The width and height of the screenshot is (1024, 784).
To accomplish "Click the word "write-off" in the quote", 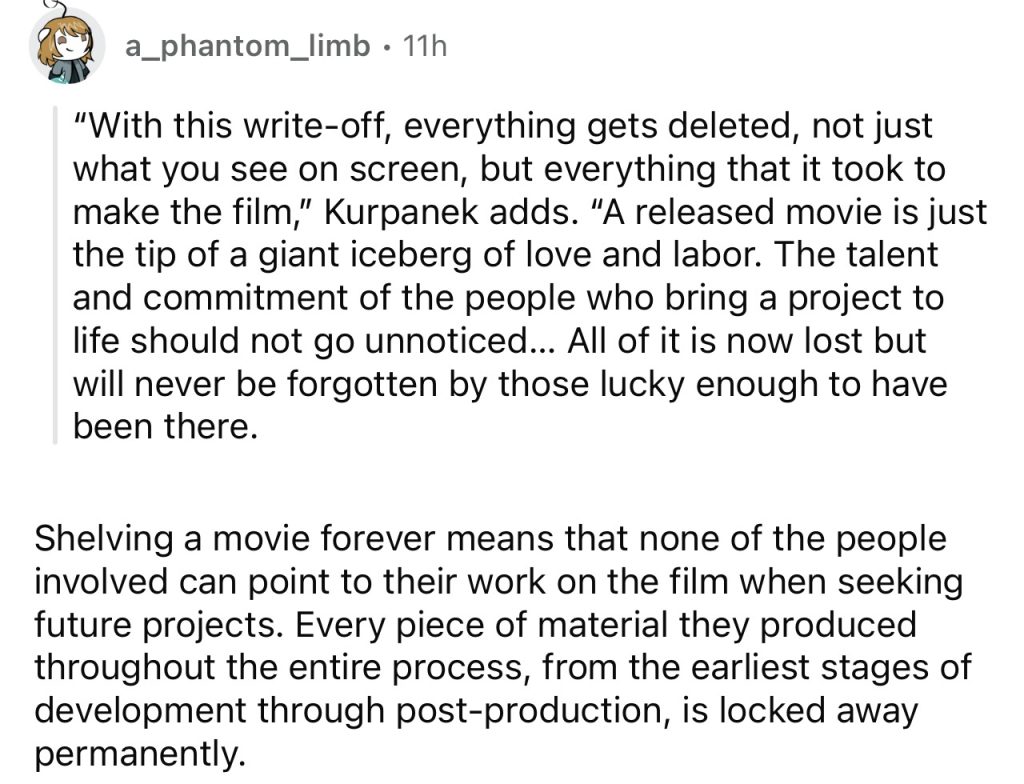I will [315, 127].
